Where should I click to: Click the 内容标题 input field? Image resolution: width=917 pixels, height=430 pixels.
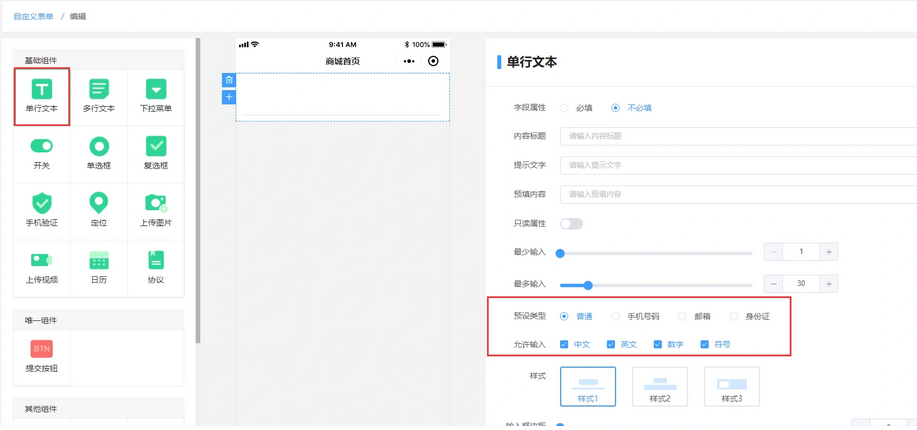tap(738, 136)
